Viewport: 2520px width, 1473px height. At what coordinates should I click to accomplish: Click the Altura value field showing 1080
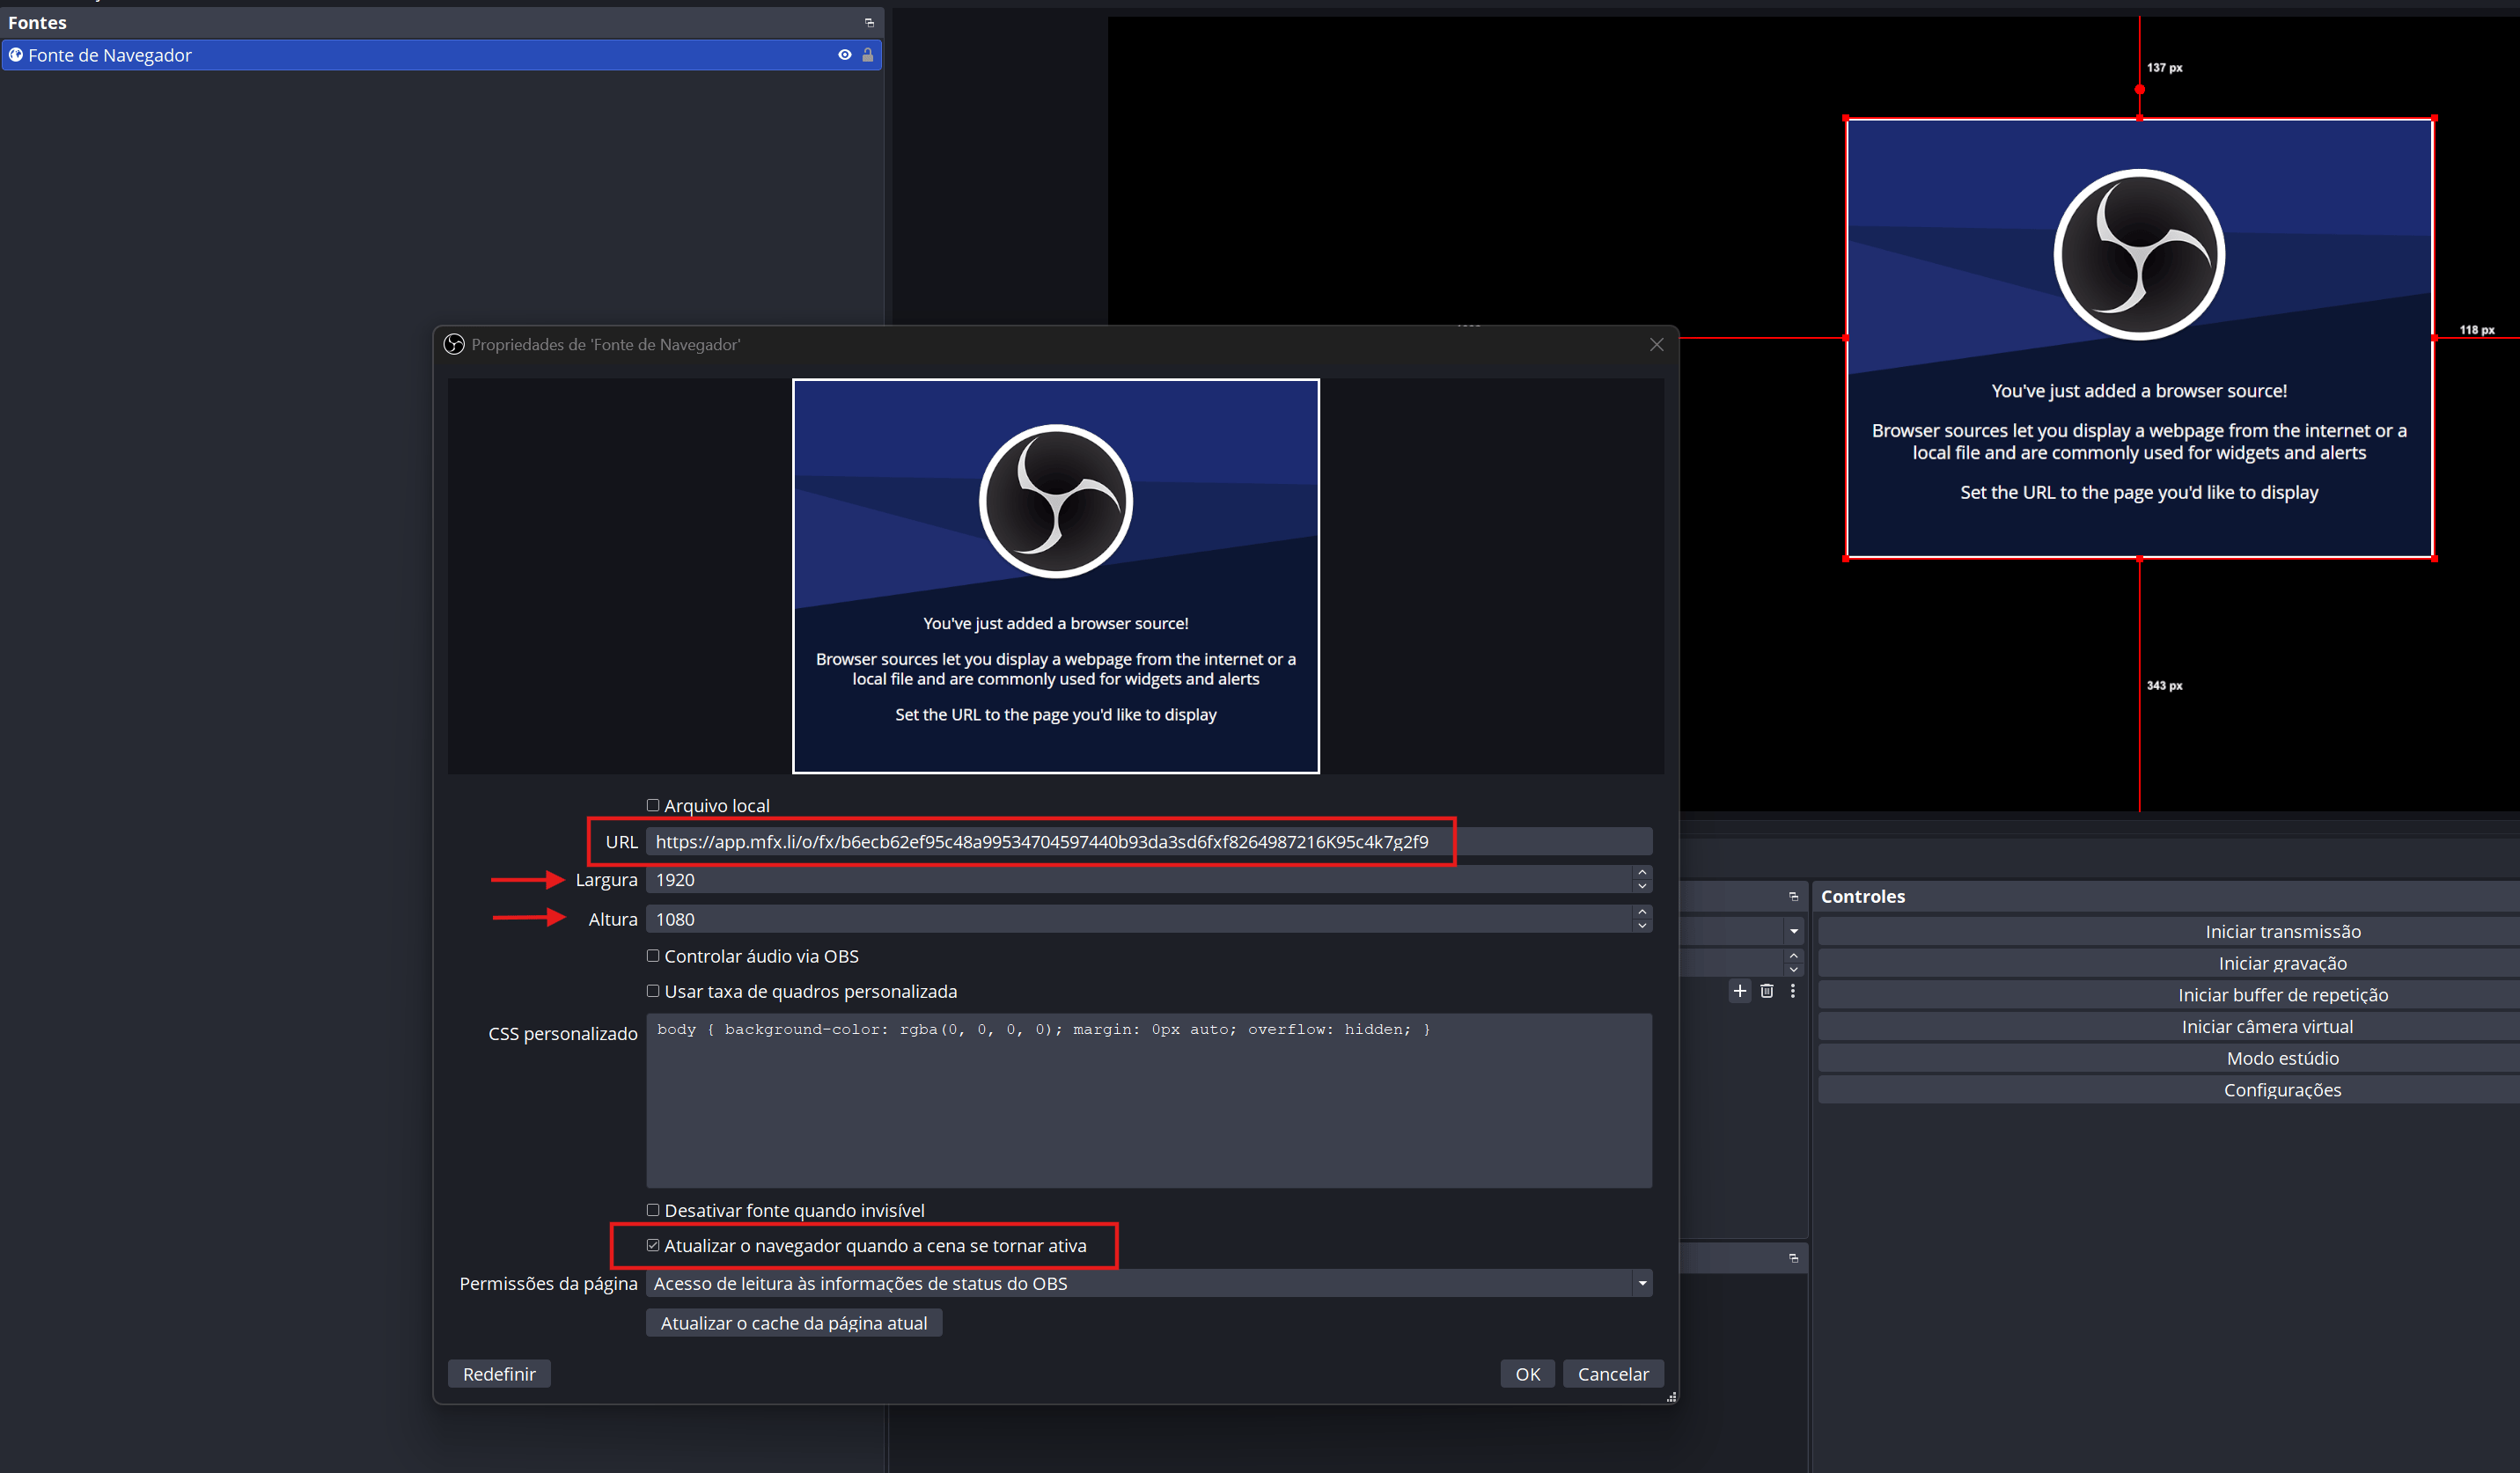pyautogui.click(x=1139, y=919)
